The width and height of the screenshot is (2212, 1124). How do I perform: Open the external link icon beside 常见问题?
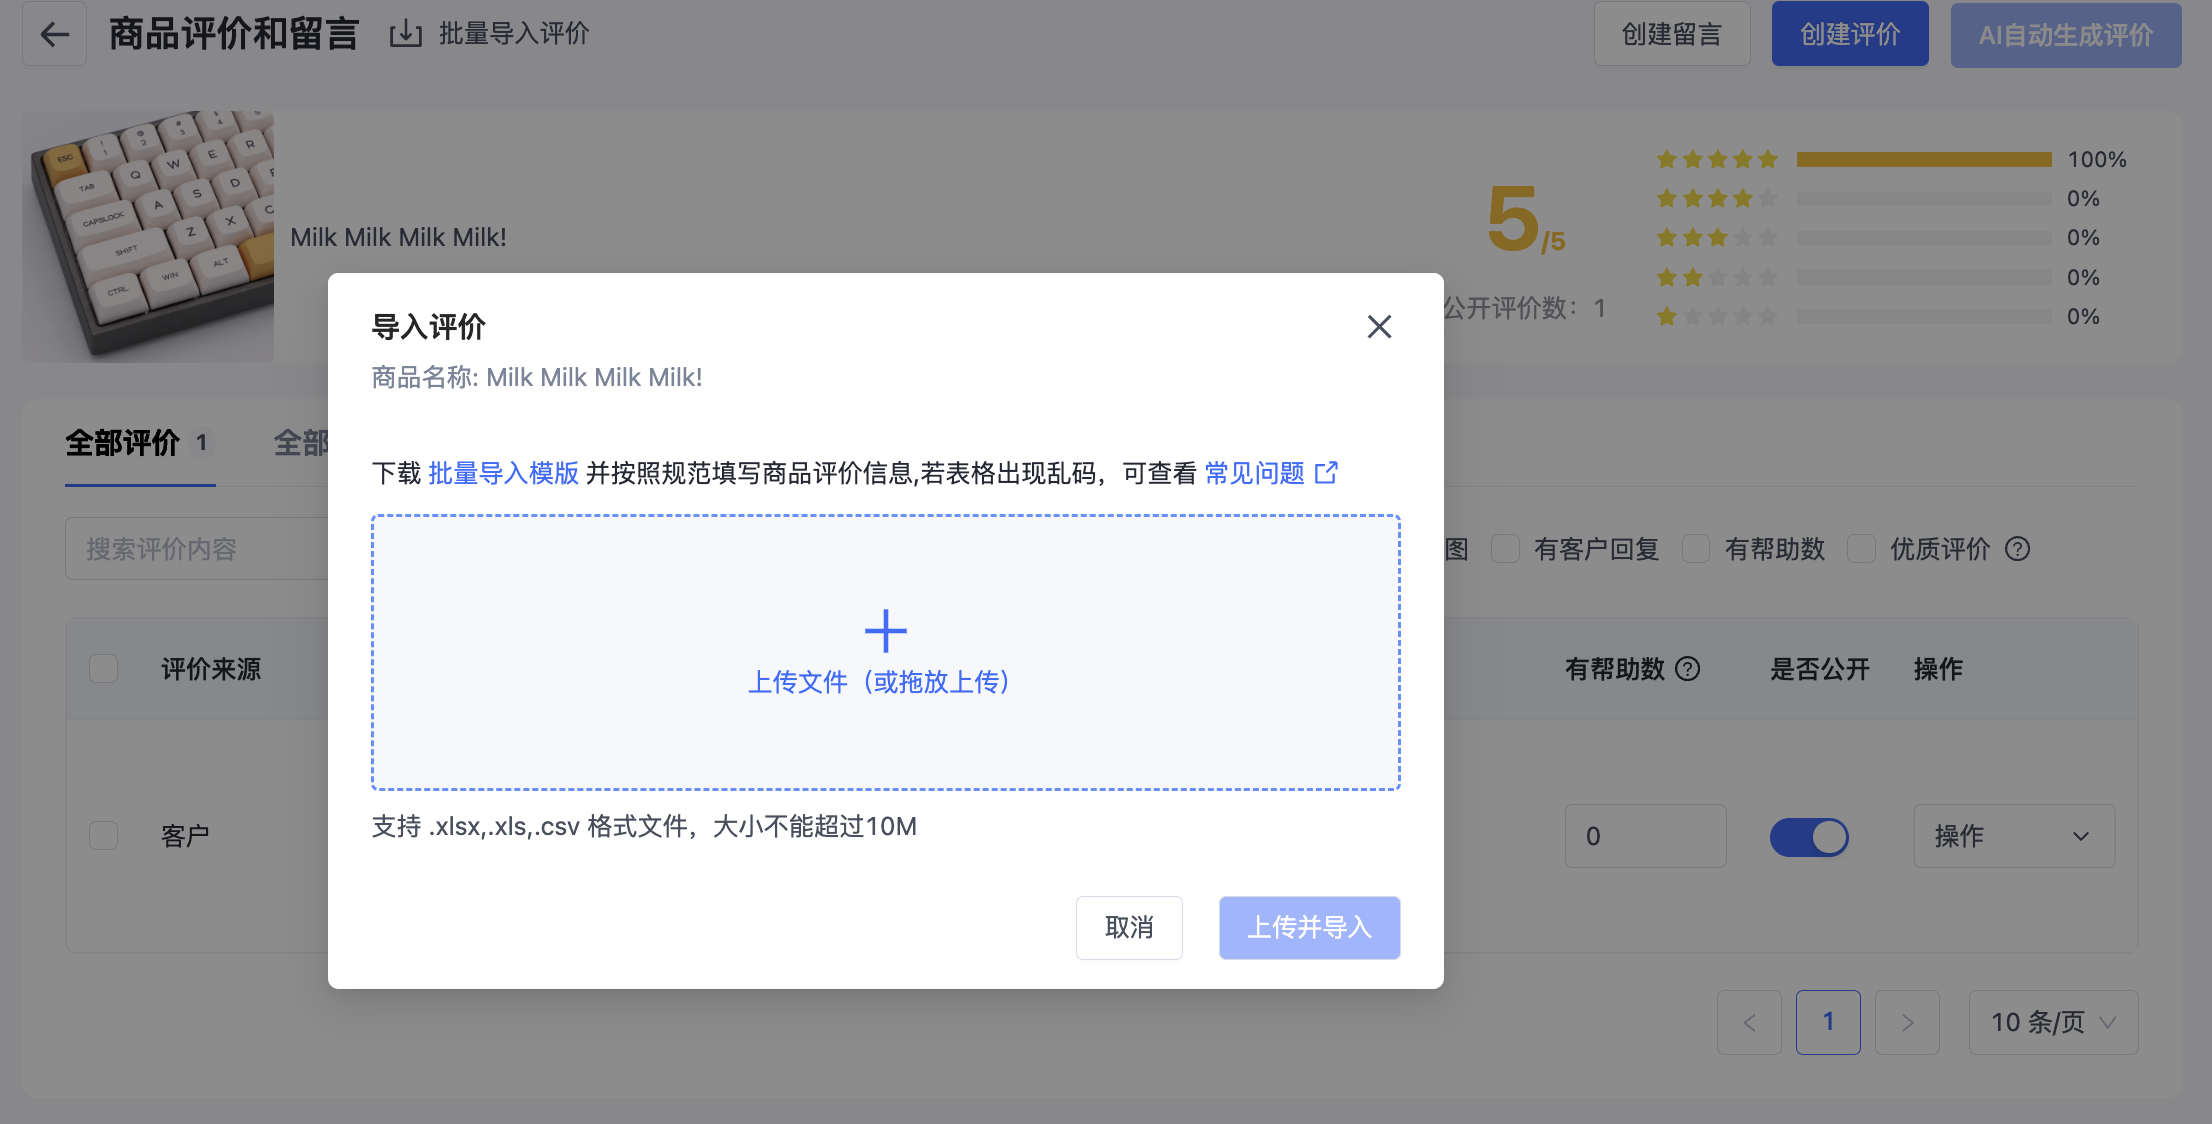pyautogui.click(x=1326, y=473)
